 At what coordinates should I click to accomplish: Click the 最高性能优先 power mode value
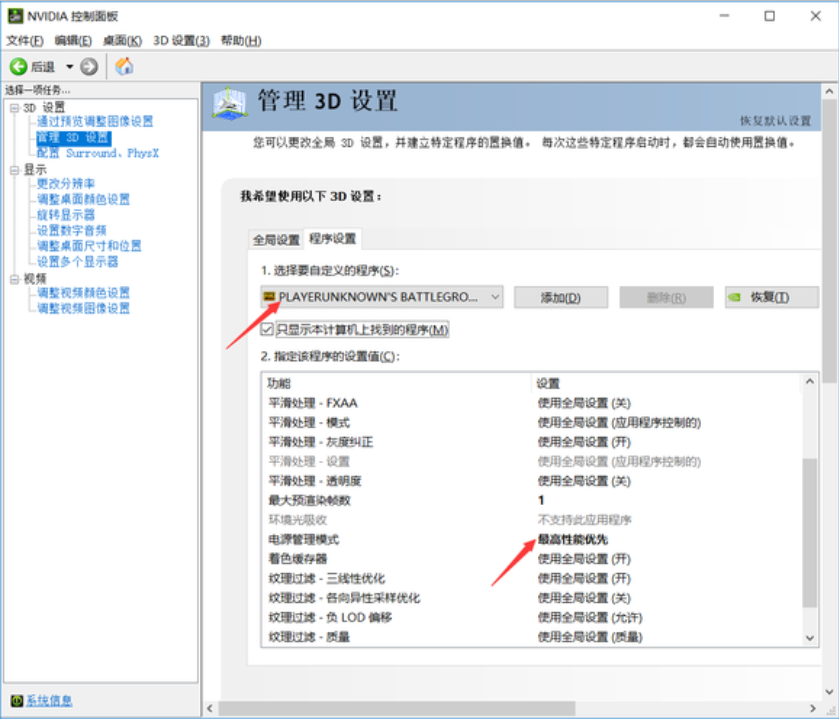coord(573,539)
